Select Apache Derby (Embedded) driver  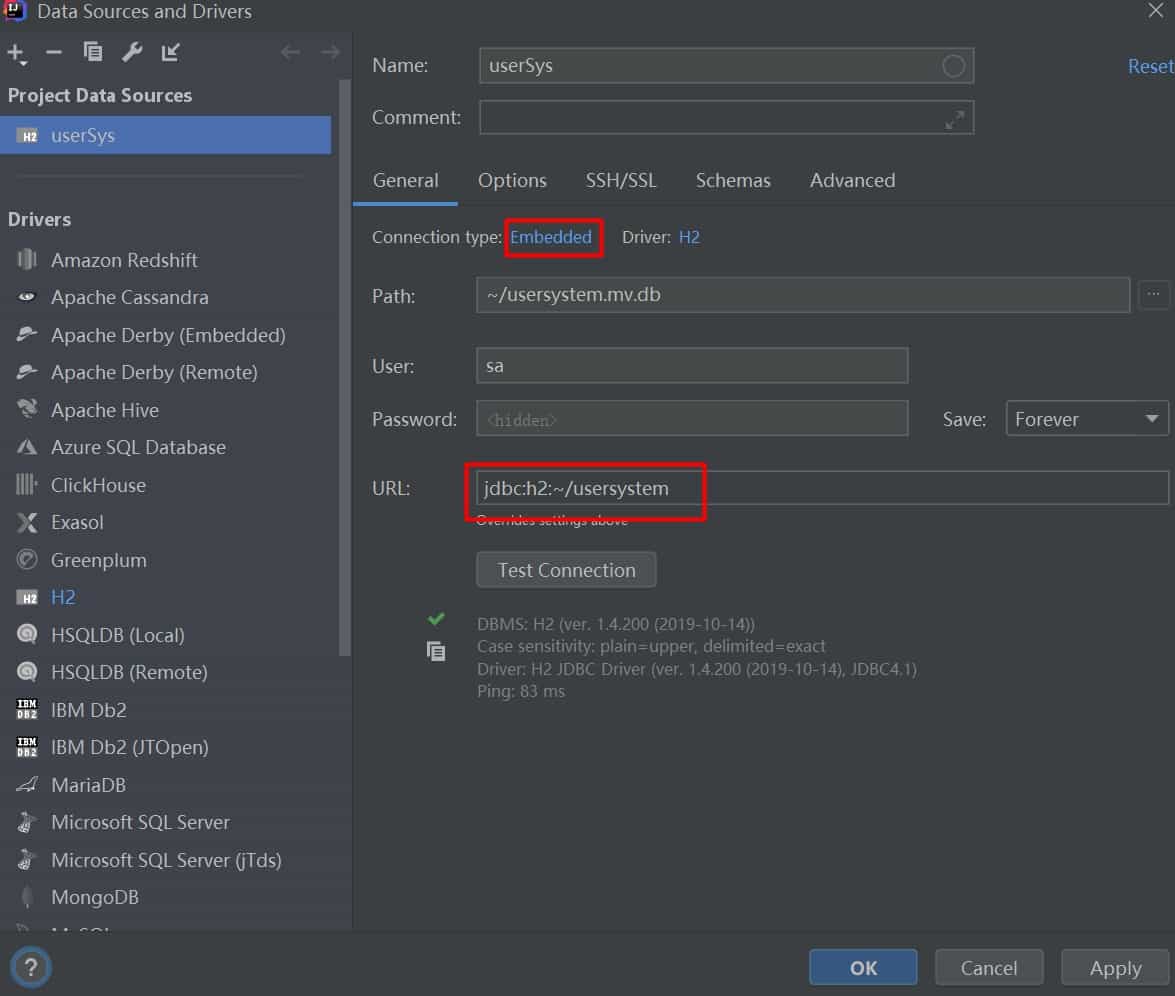(x=168, y=335)
